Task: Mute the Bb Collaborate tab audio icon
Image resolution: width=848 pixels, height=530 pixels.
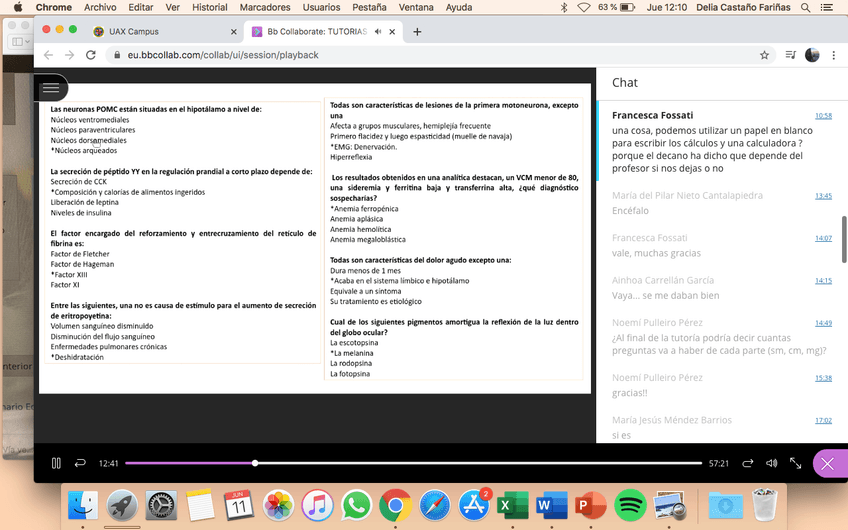Action: (x=378, y=31)
